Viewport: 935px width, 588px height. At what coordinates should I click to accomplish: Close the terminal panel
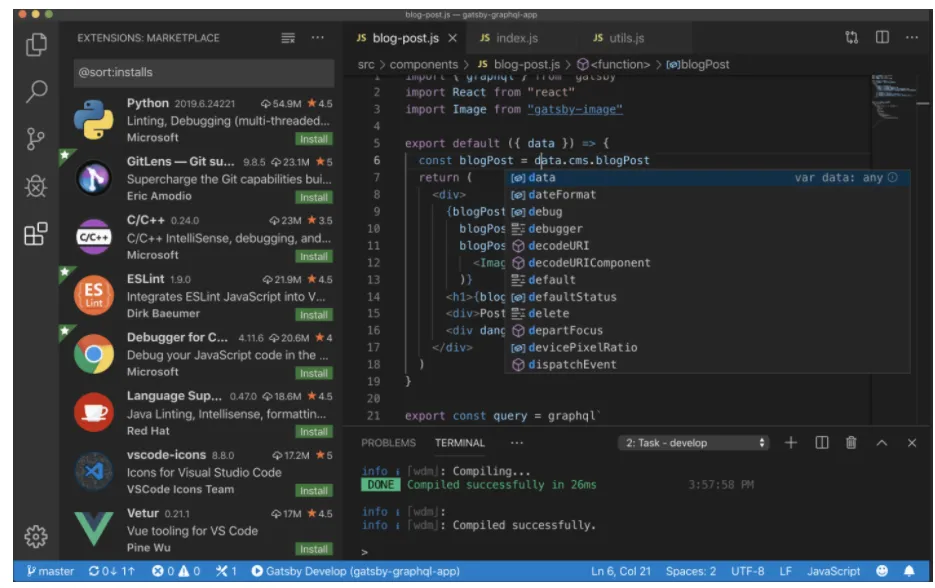912,443
